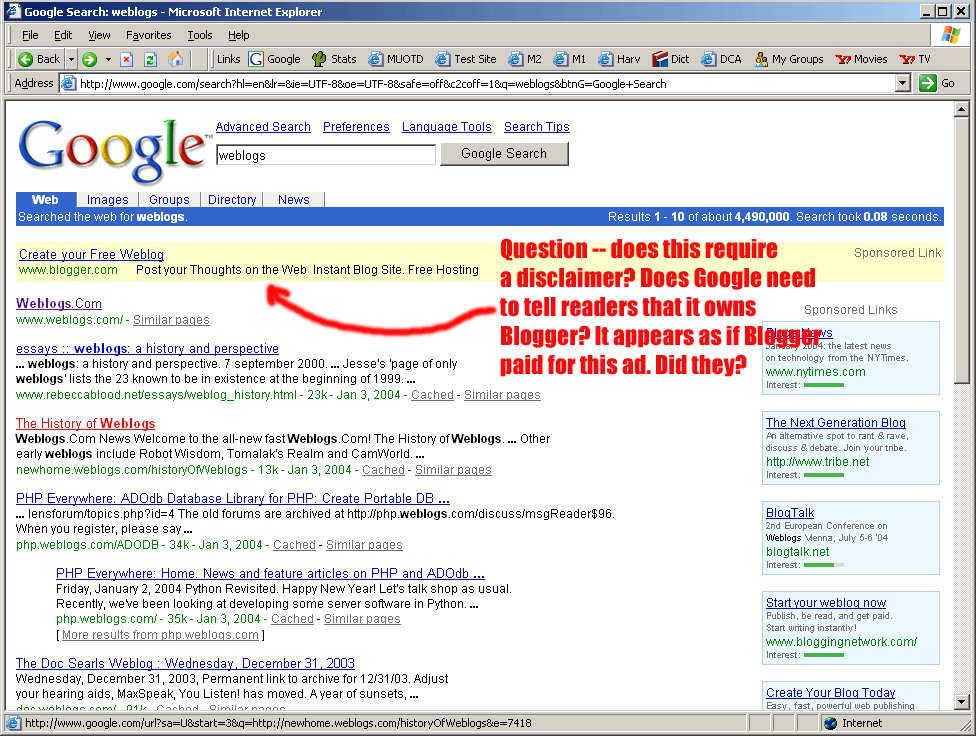
Task: Expand the Back button history dropdown
Action: [71, 59]
